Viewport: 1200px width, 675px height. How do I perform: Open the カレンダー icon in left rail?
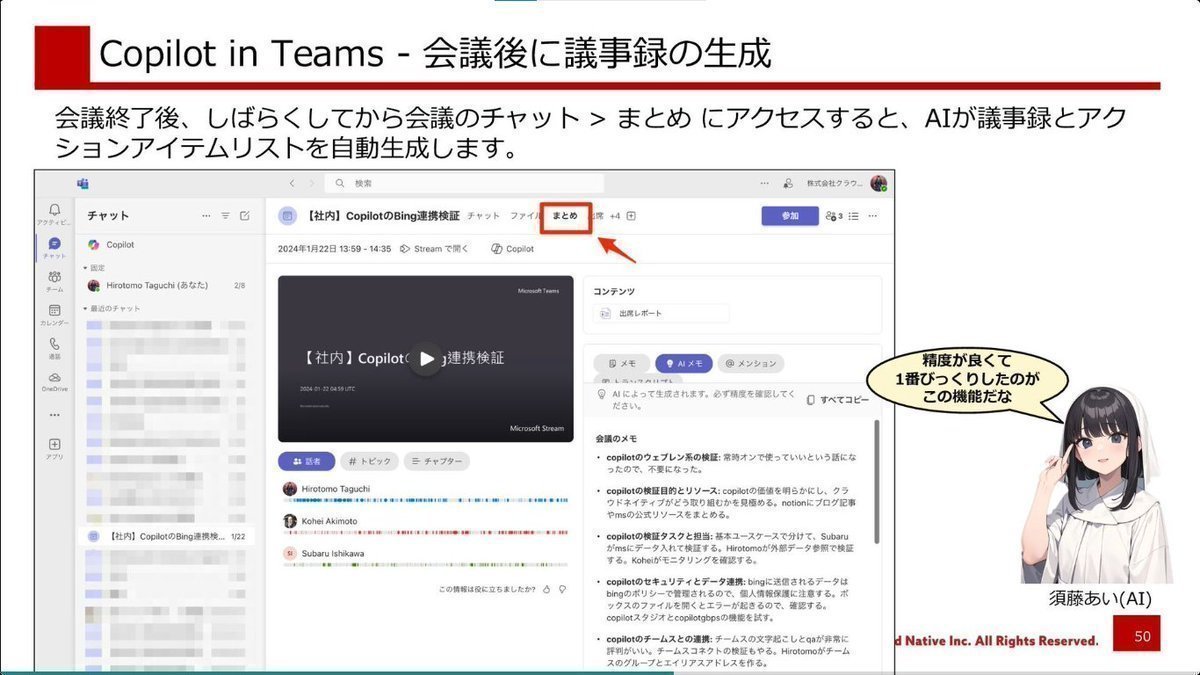point(54,315)
